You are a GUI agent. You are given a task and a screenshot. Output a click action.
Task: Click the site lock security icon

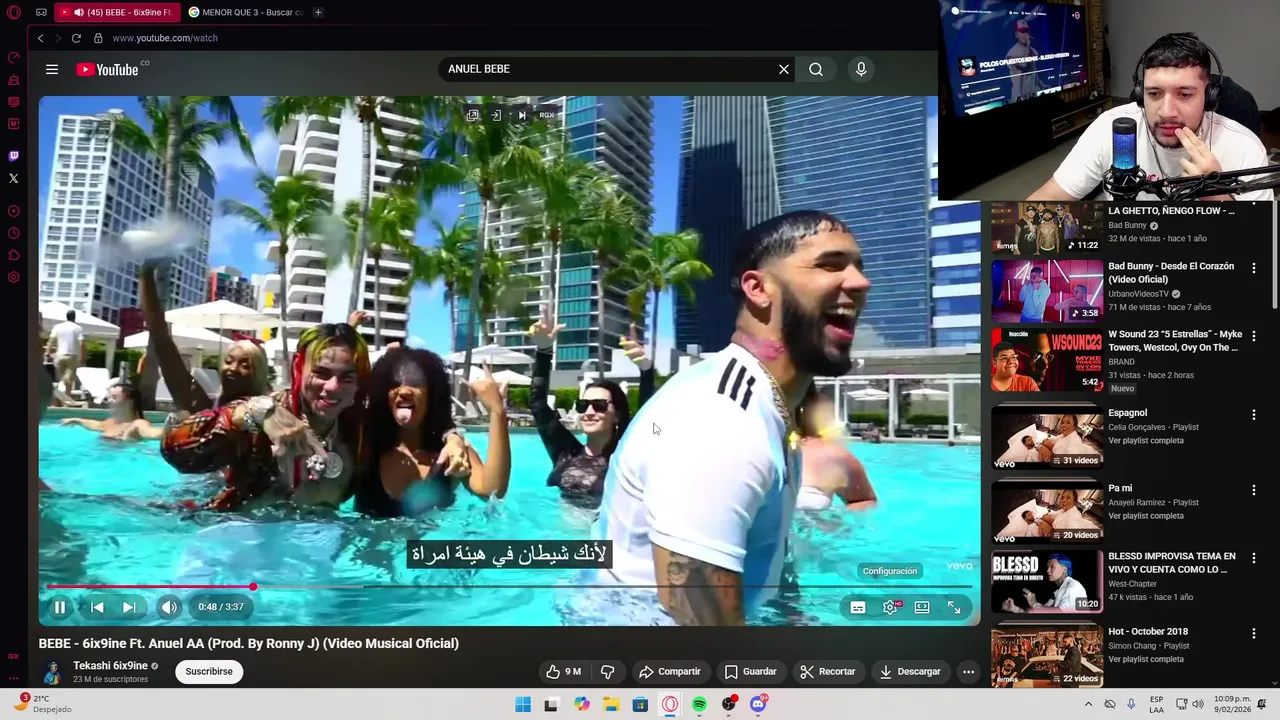tap(98, 38)
